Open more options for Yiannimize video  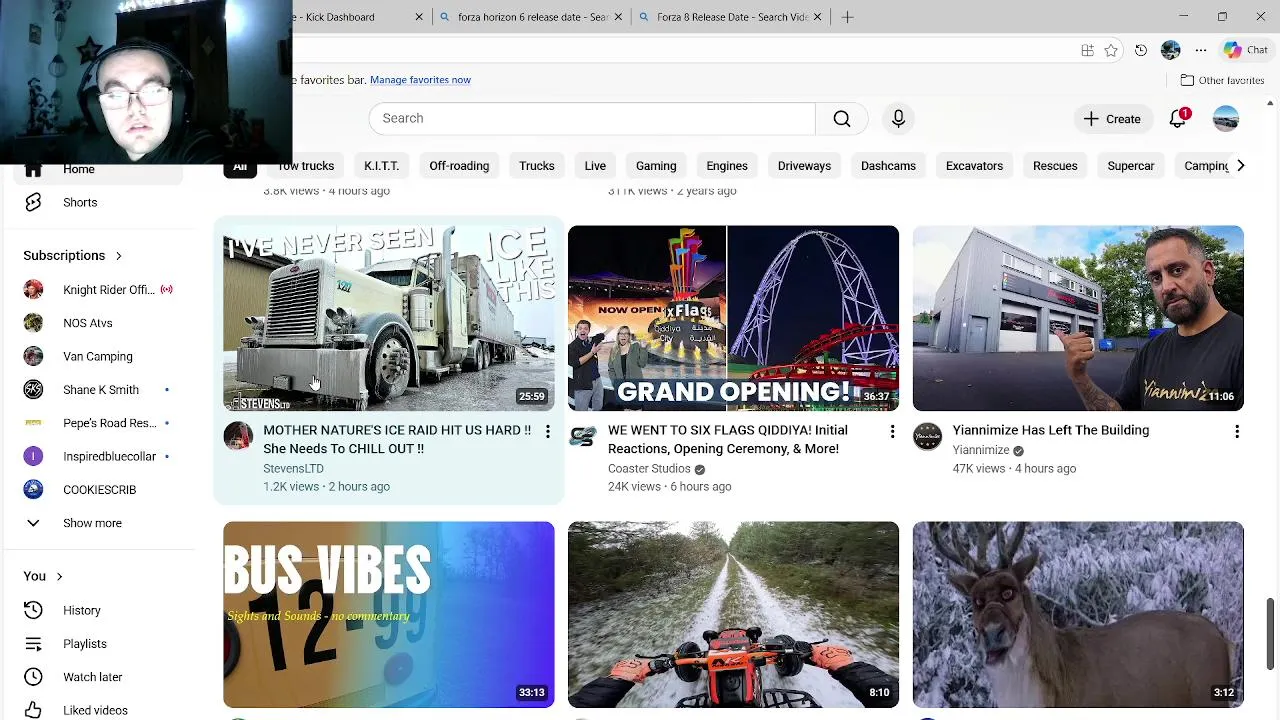pos(1237,431)
